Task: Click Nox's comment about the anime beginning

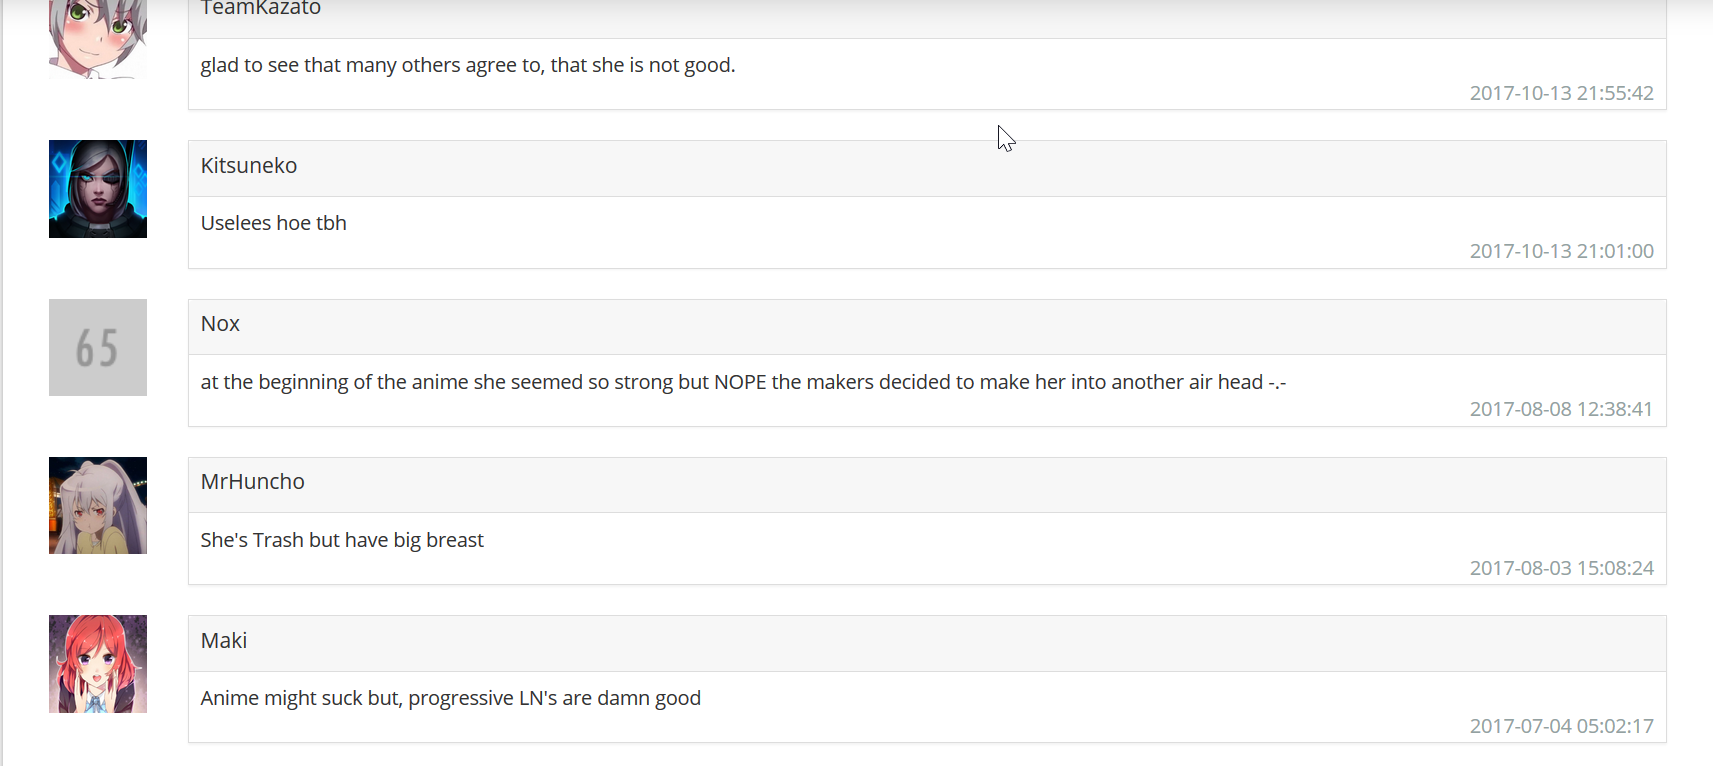Action: coord(743,382)
